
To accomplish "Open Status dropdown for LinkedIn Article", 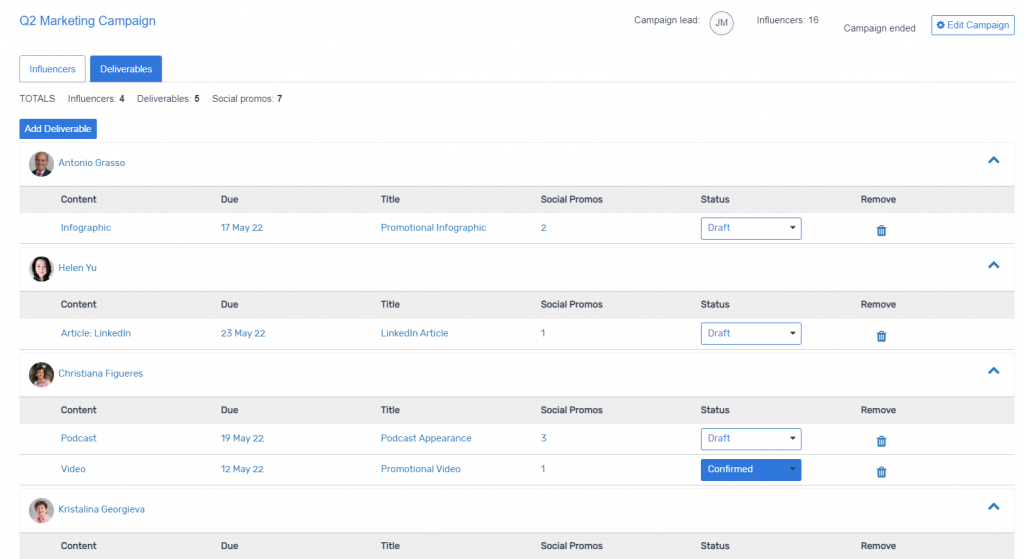I will click(750, 333).
